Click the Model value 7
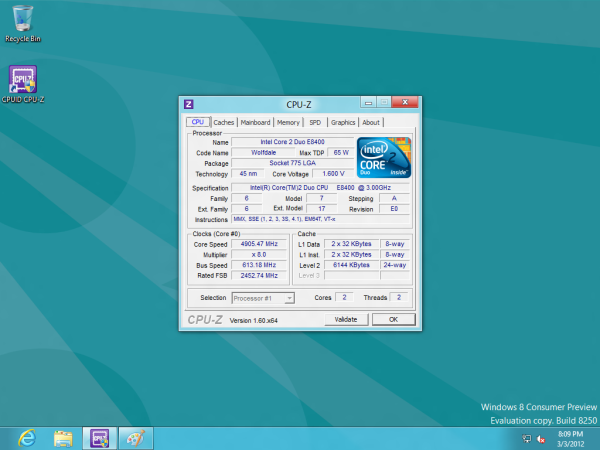 click(x=321, y=198)
